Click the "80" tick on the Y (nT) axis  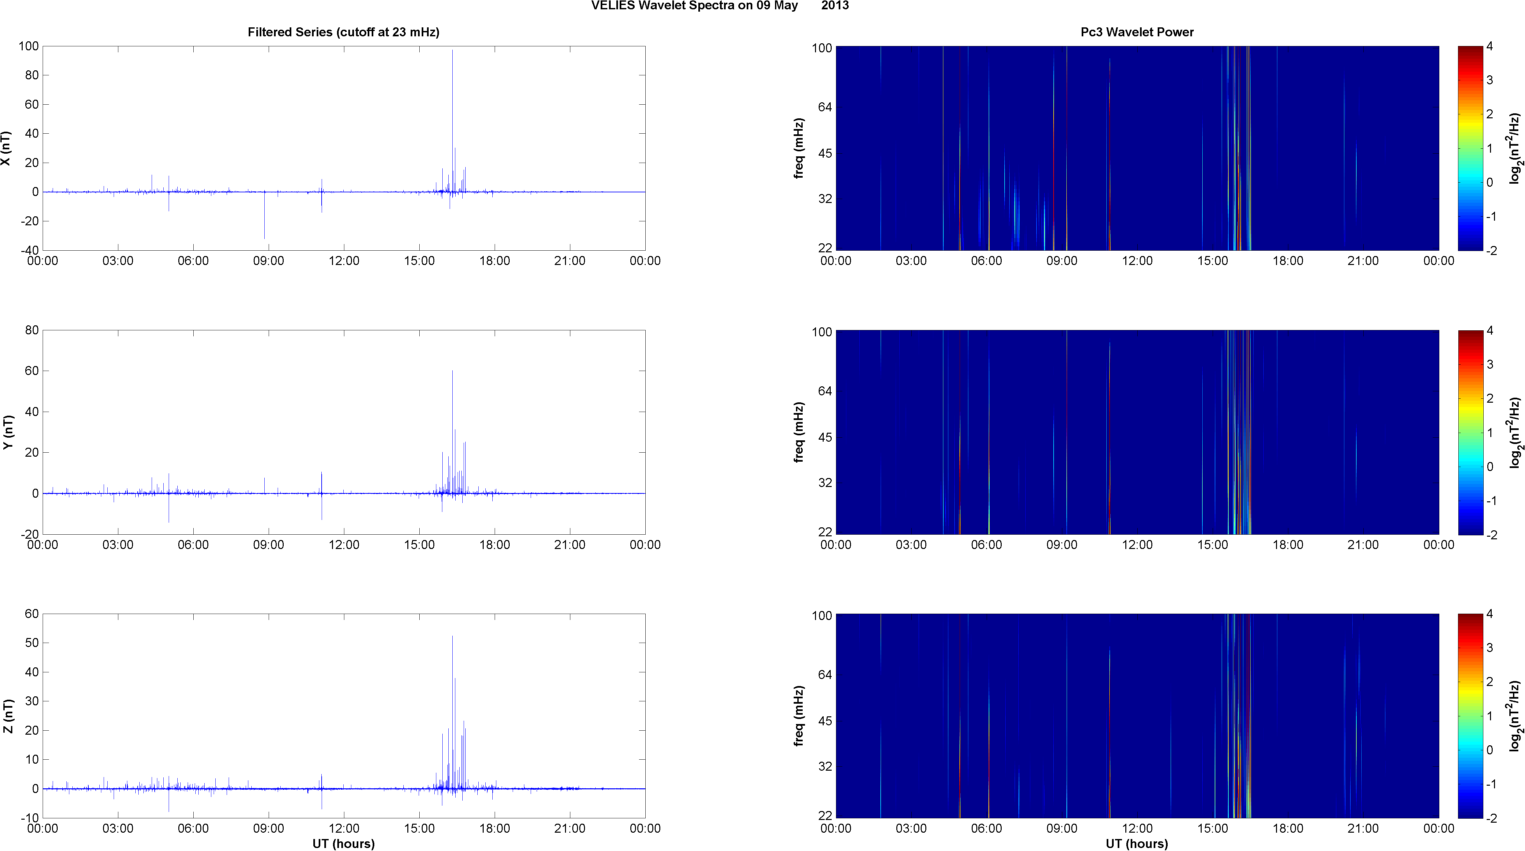32,330
